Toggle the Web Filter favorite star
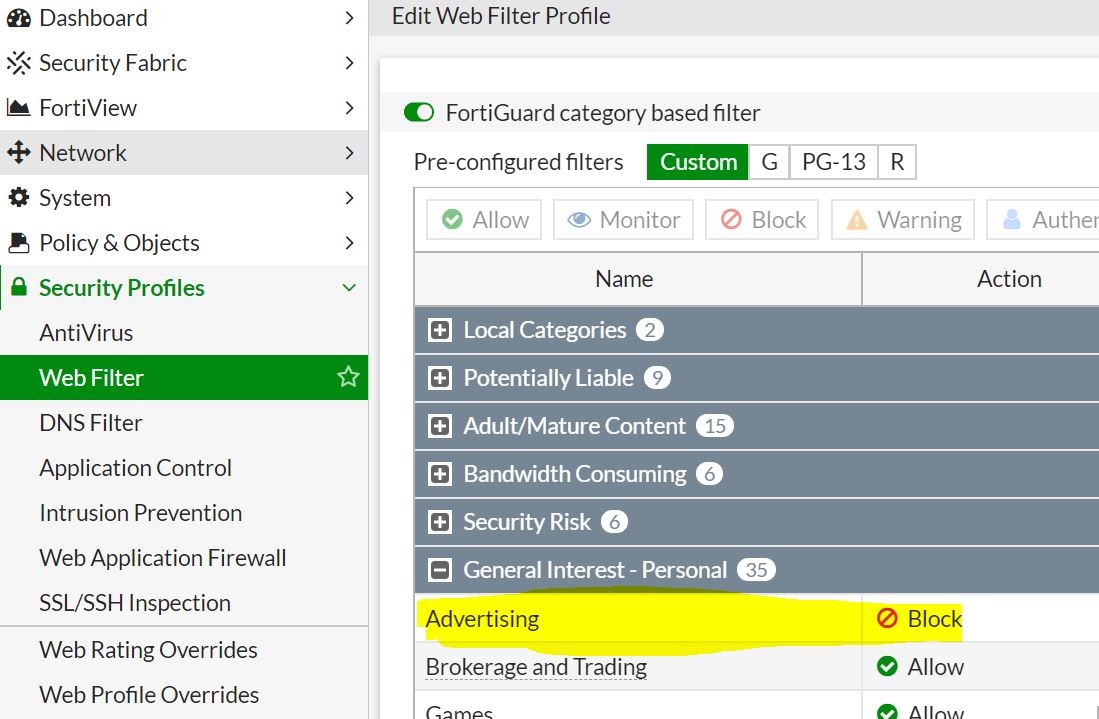 pos(348,377)
